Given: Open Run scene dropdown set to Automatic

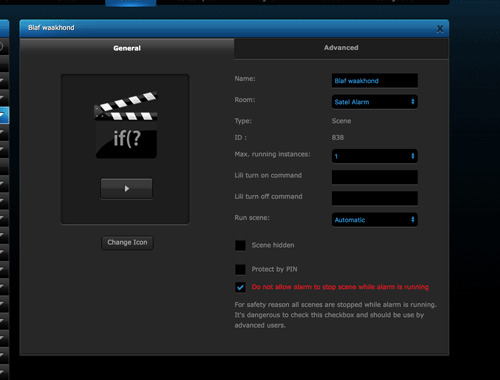Looking at the screenshot, I should (x=375, y=220).
